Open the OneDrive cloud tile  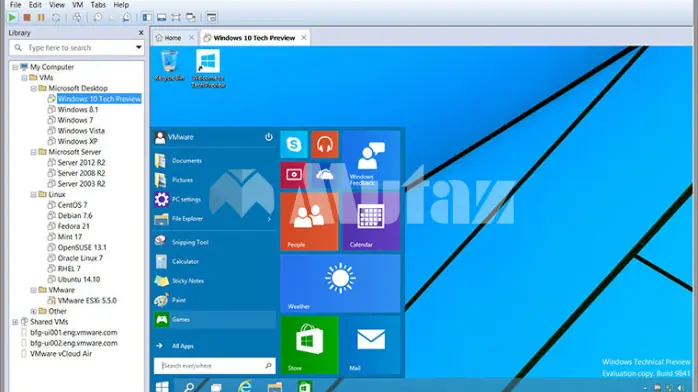pos(325,175)
